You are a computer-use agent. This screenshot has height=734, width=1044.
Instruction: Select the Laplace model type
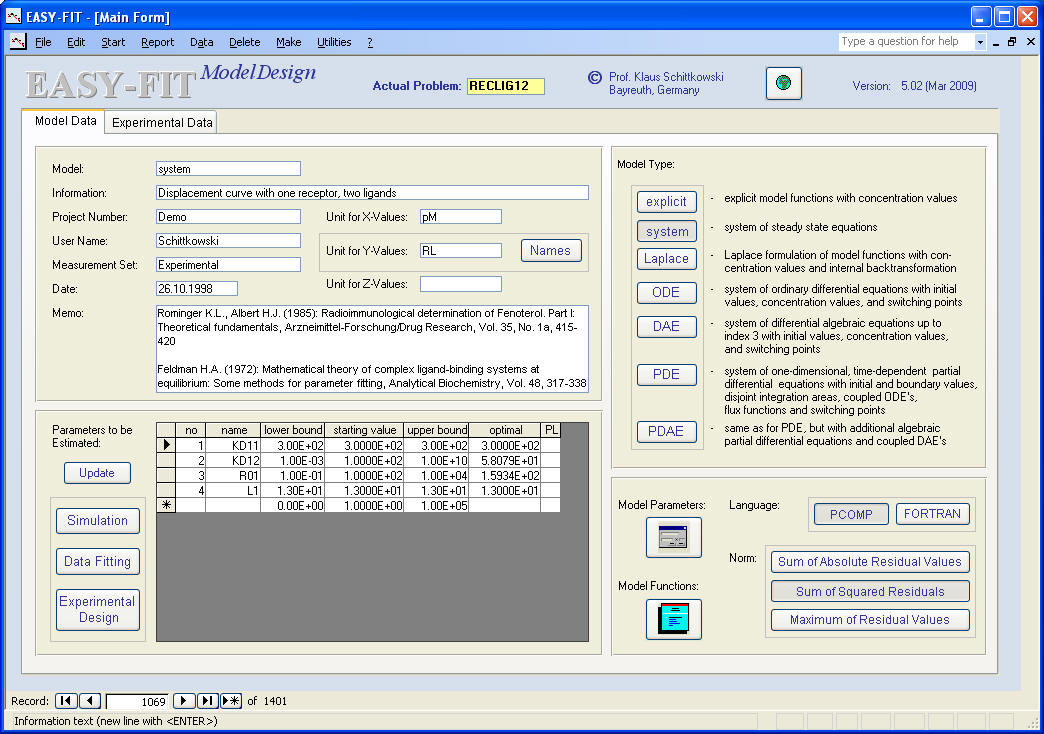click(x=666, y=259)
